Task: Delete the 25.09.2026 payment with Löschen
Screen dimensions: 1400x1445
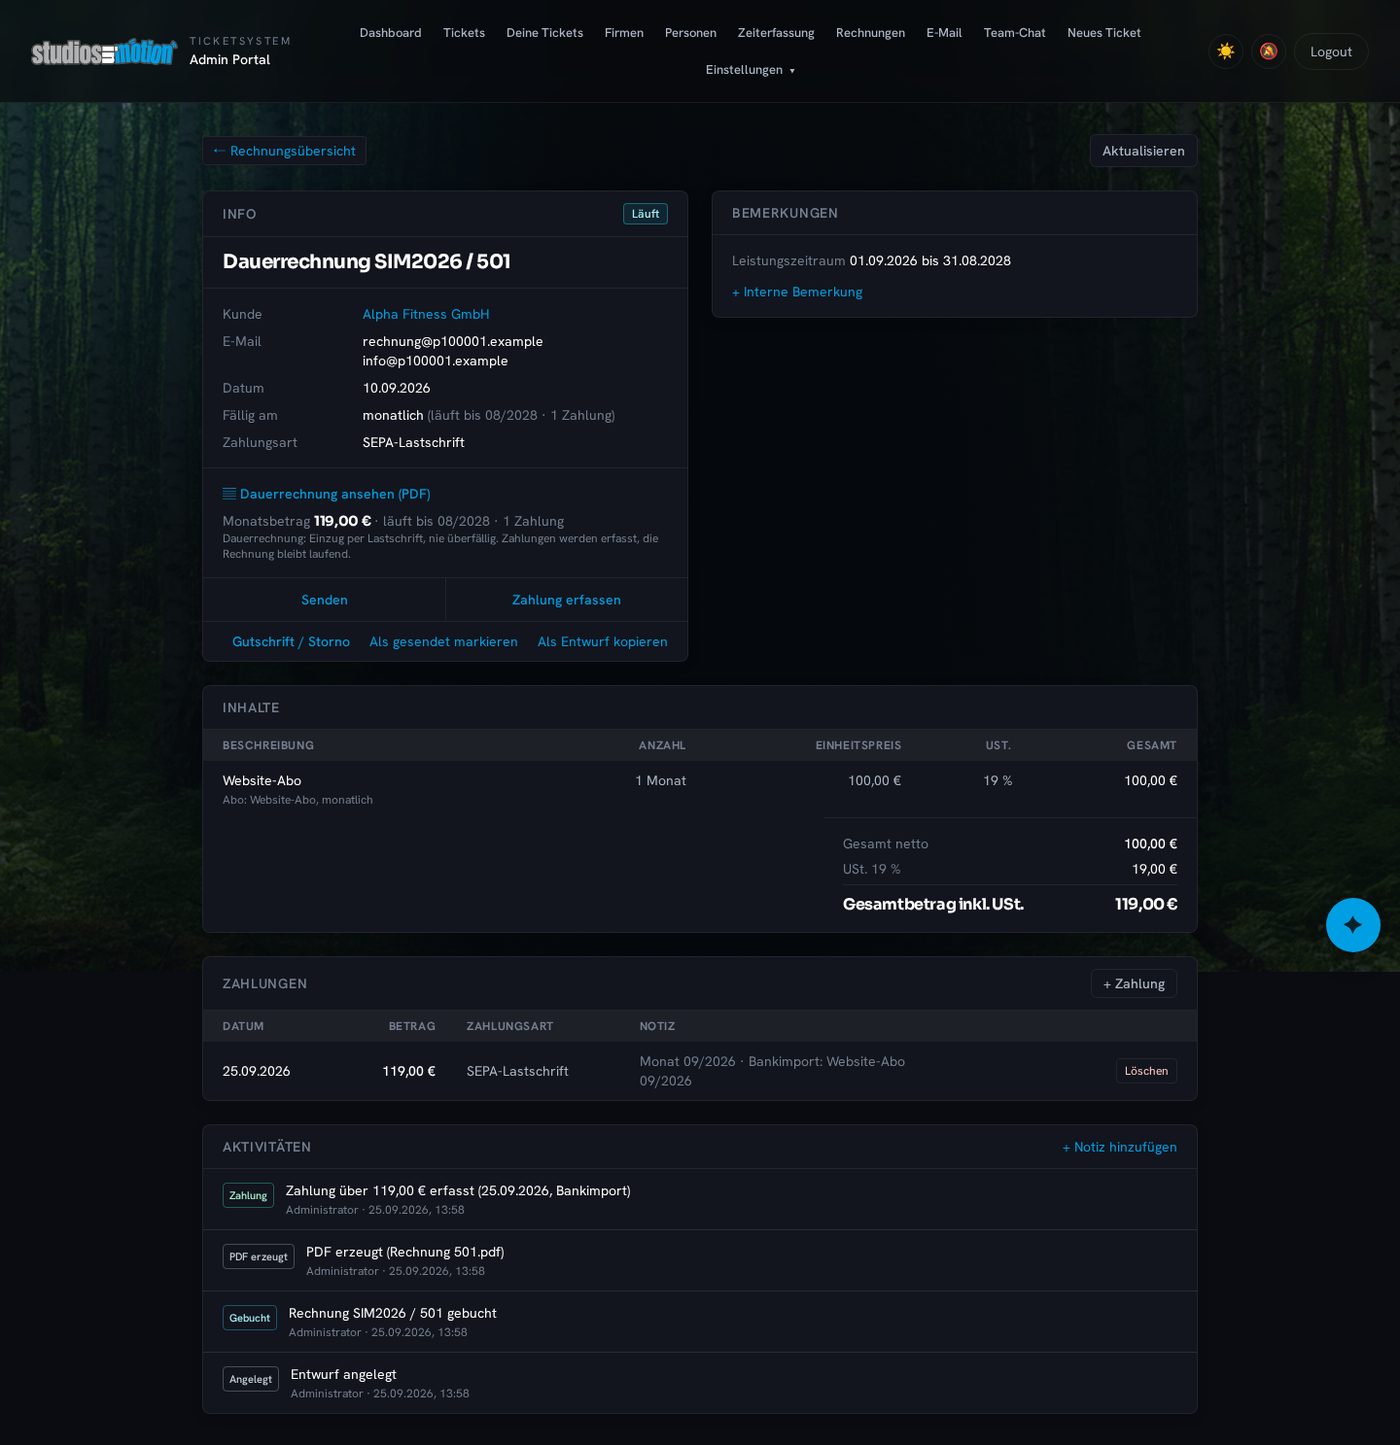Action: (x=1146, y=1071)
